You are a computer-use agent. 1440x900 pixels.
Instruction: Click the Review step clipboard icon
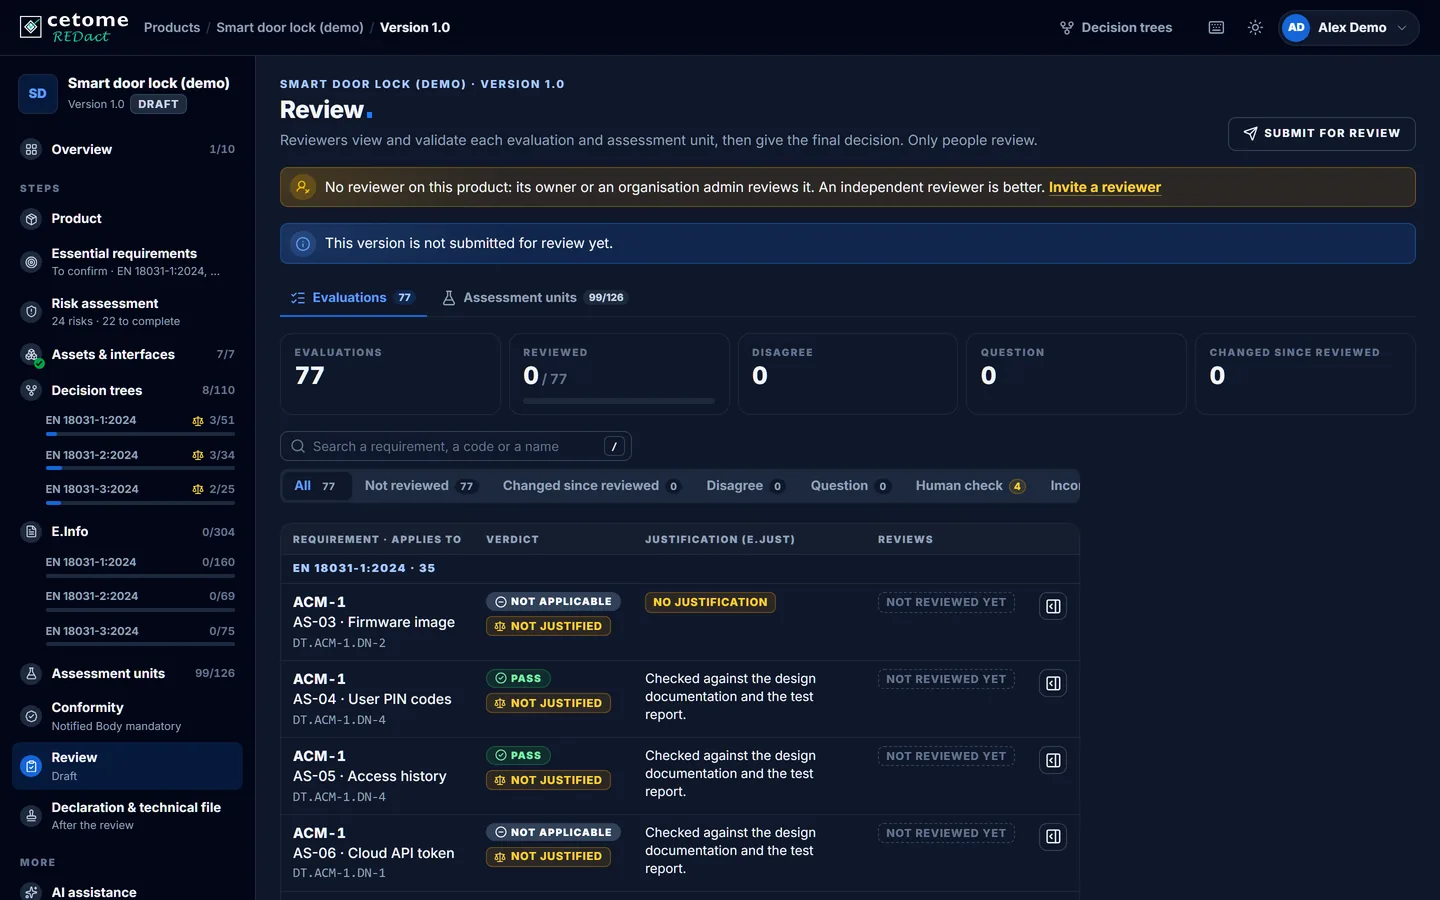(31, 766)
